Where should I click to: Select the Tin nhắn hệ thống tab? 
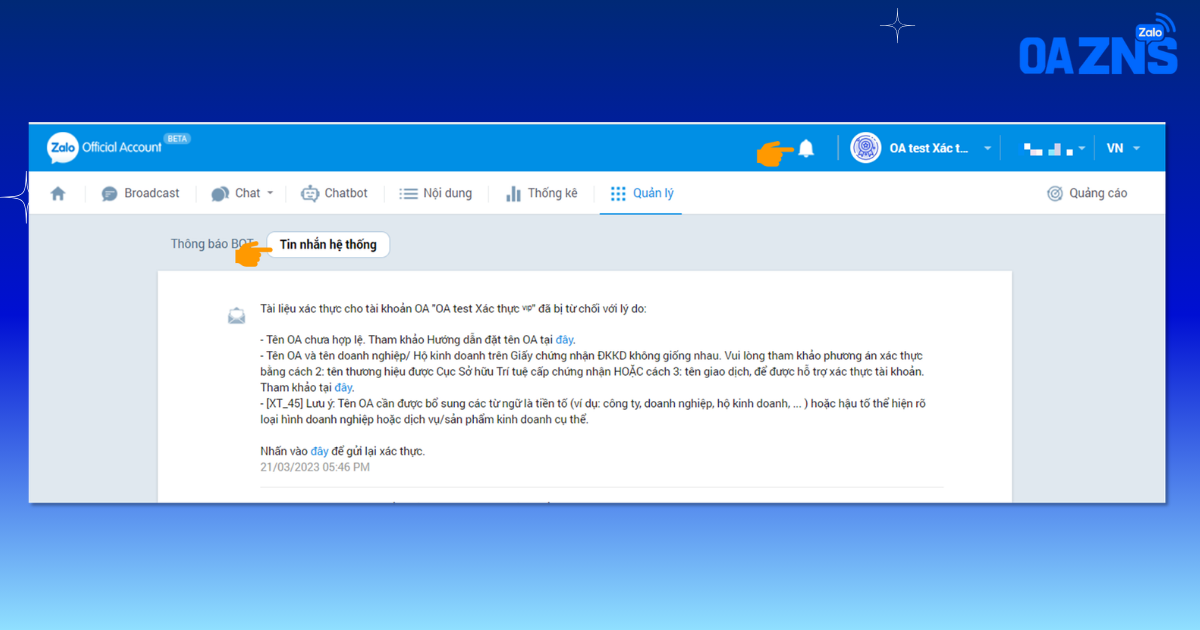tap(328, 245)
